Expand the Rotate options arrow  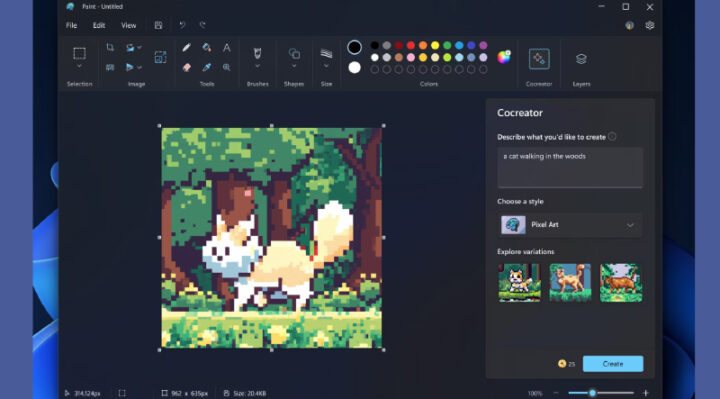pos(140,47)
